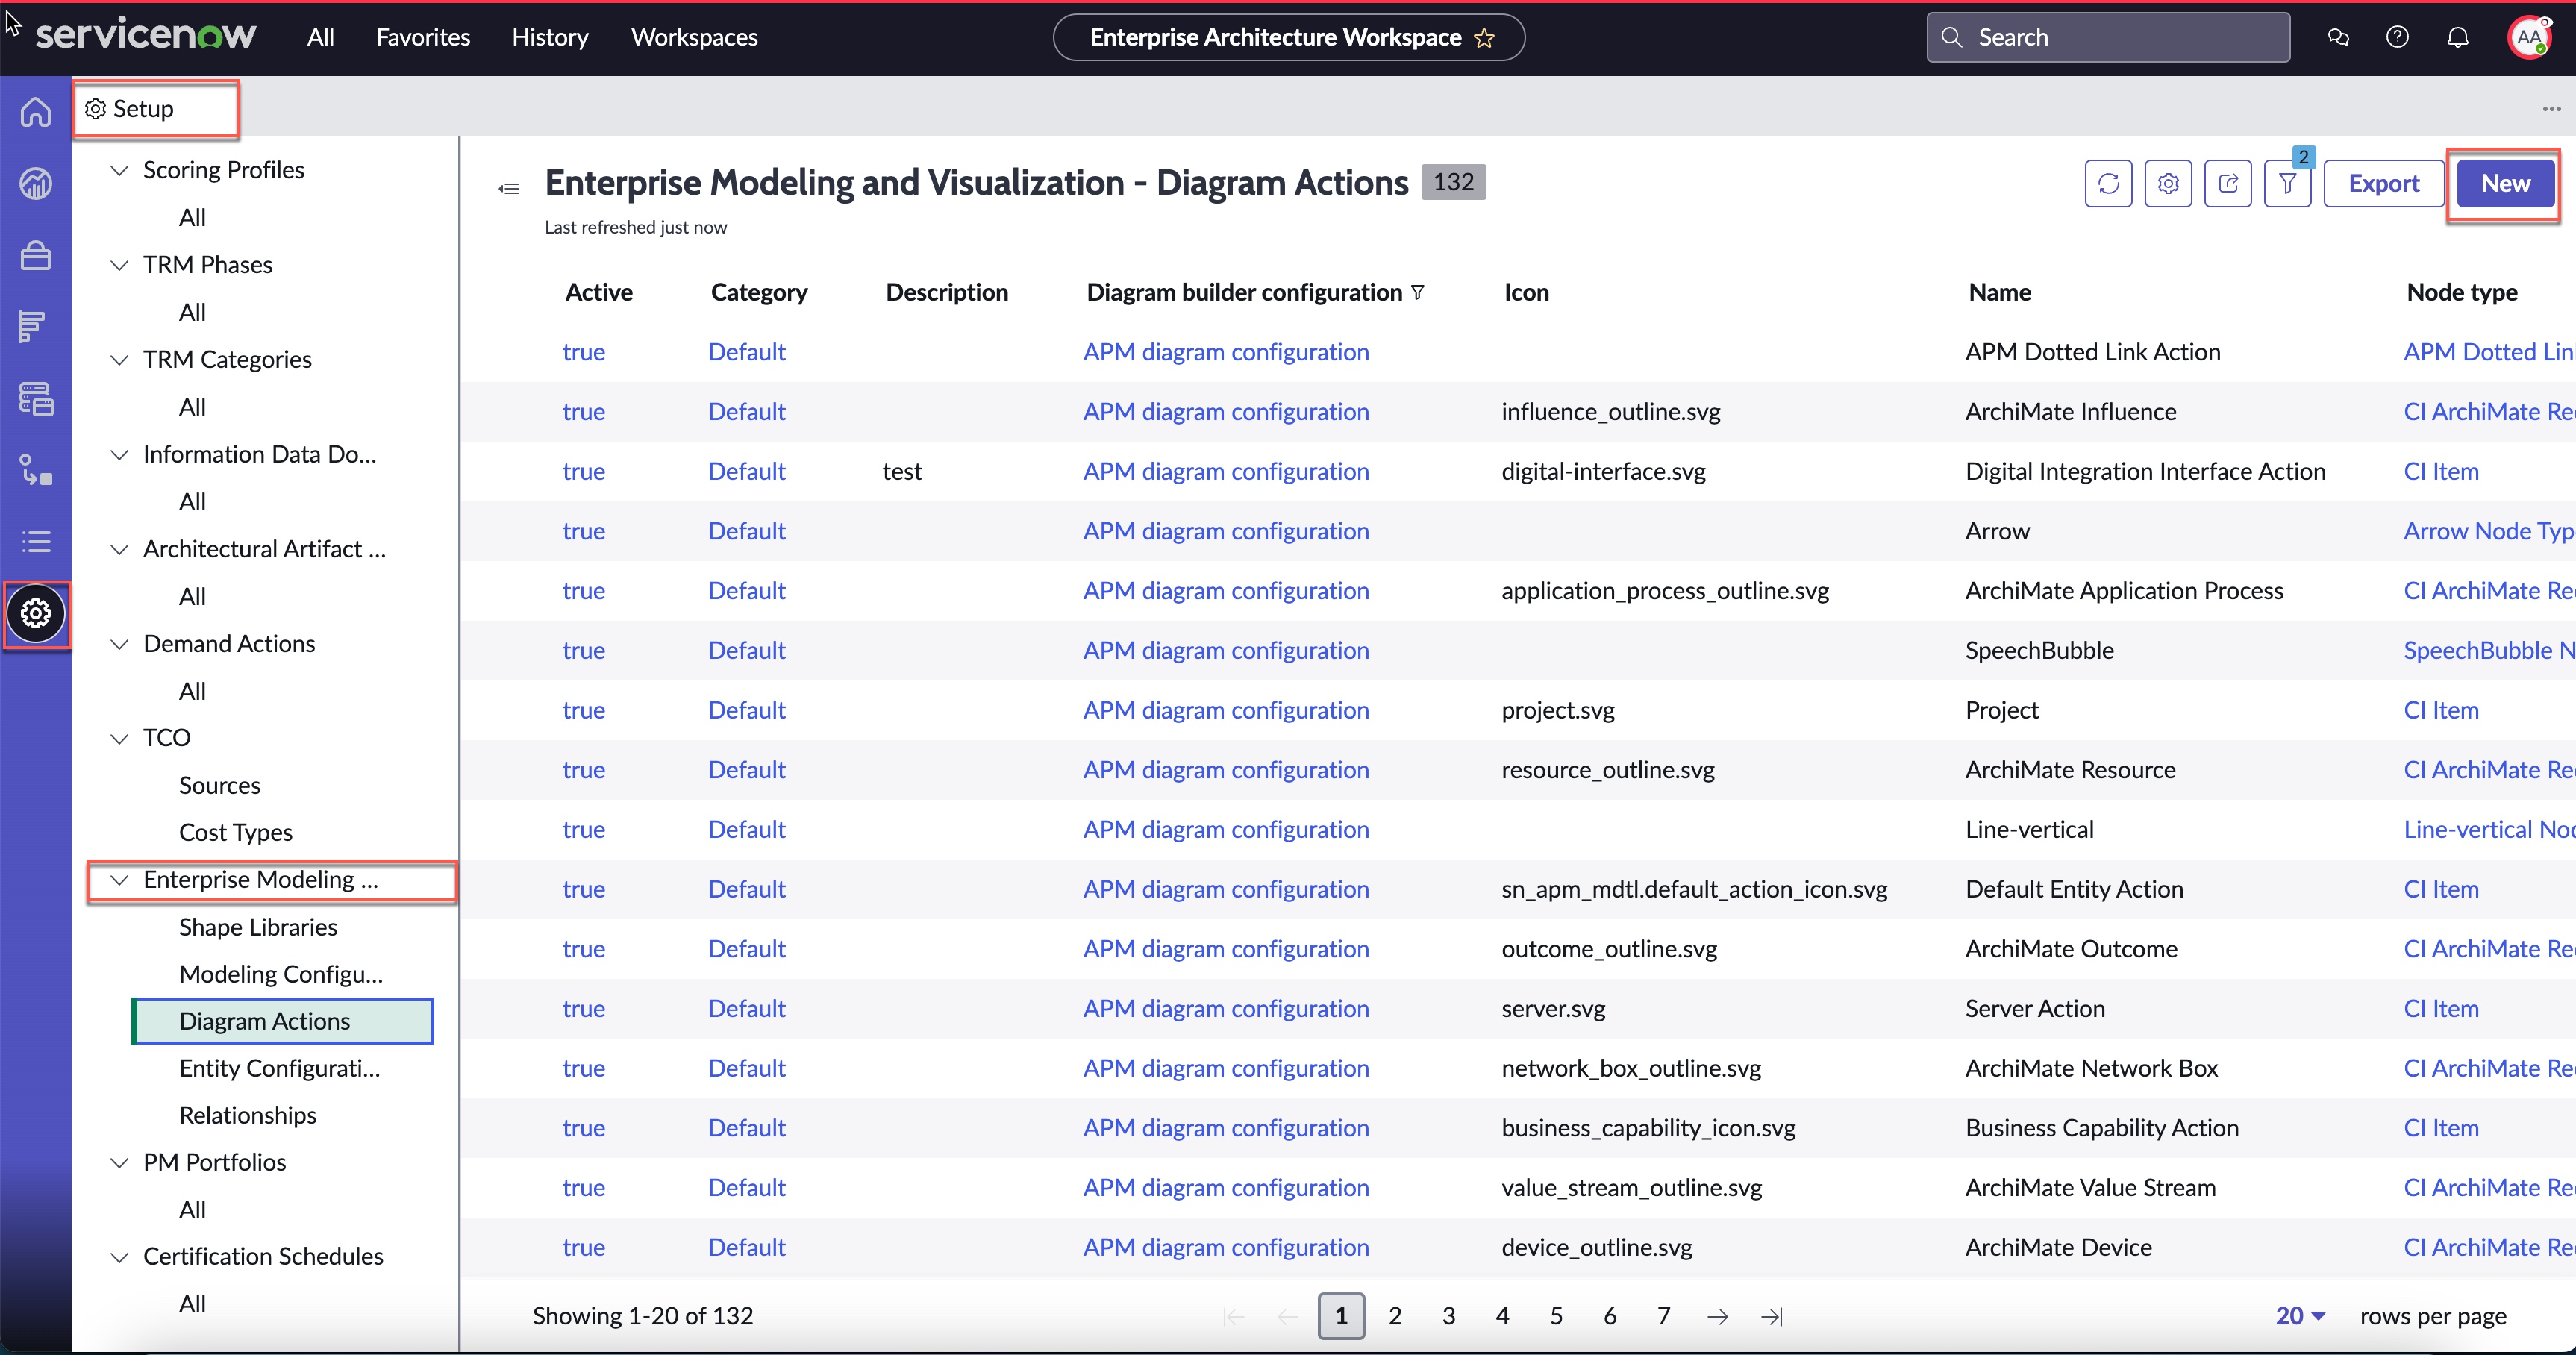Go to the next page arrow
Image resolution: width=2576 pixels, height=1355 pixels.
click(1717, 1316)
